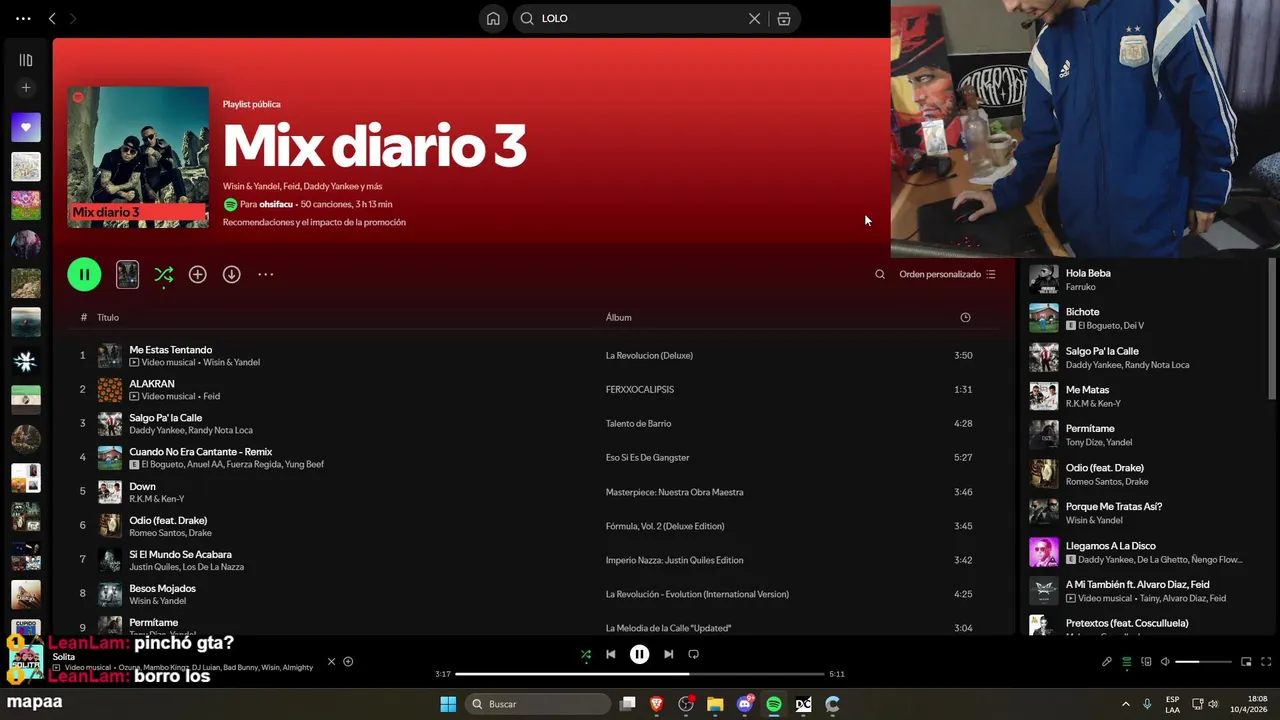Open artist link Wisin & Yandel on row 1
This screenshot has height=720, width=1280.
231,362
